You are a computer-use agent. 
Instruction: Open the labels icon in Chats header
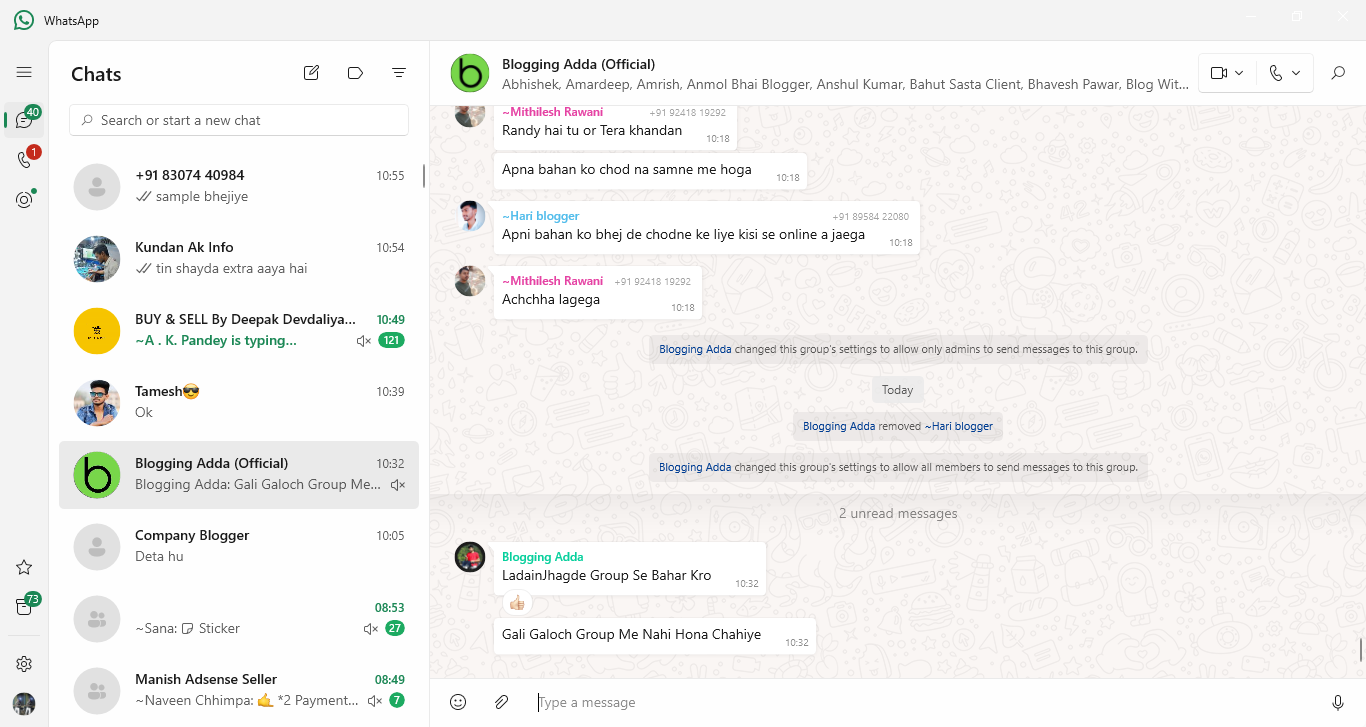click(355, 73)
